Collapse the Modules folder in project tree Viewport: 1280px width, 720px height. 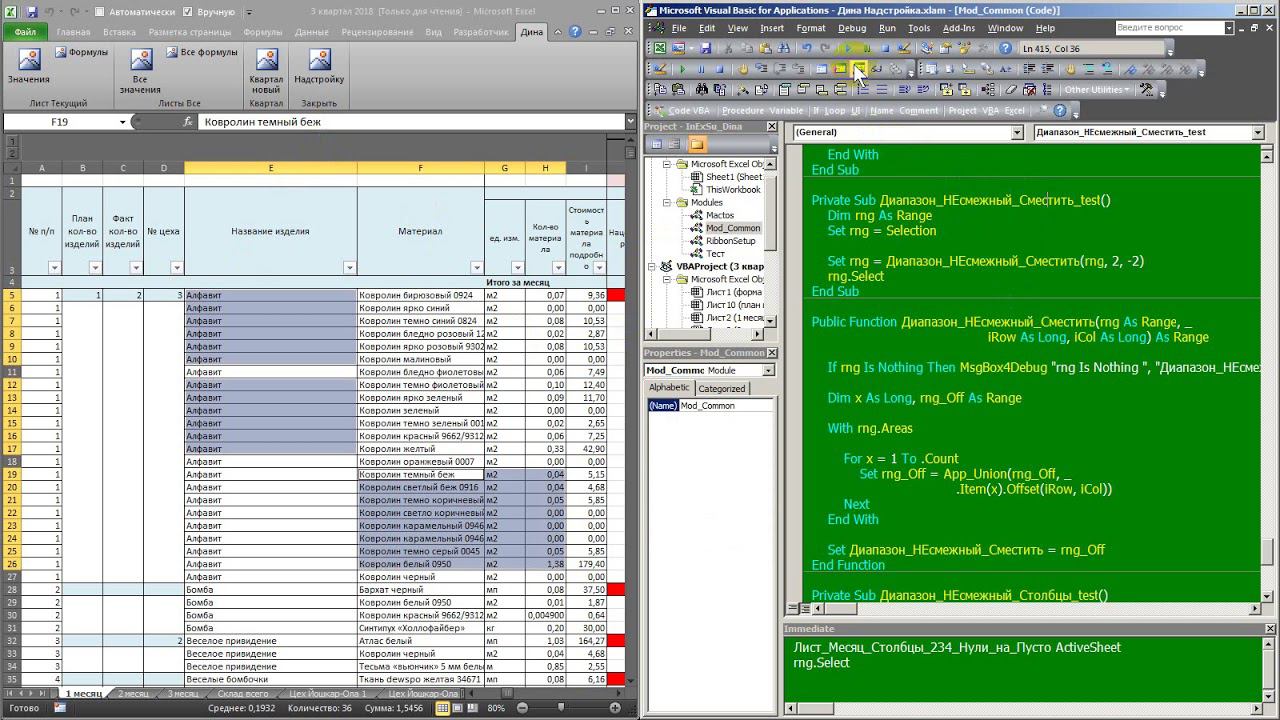pos(667,203)
